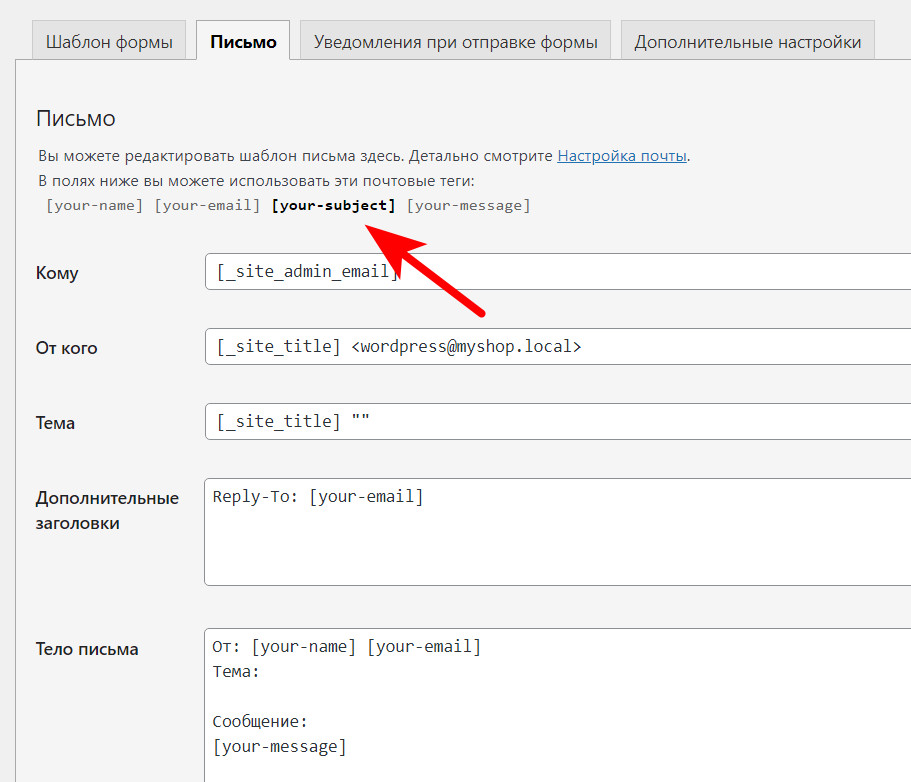Click the Тема field label

click(x=55, y=423)
